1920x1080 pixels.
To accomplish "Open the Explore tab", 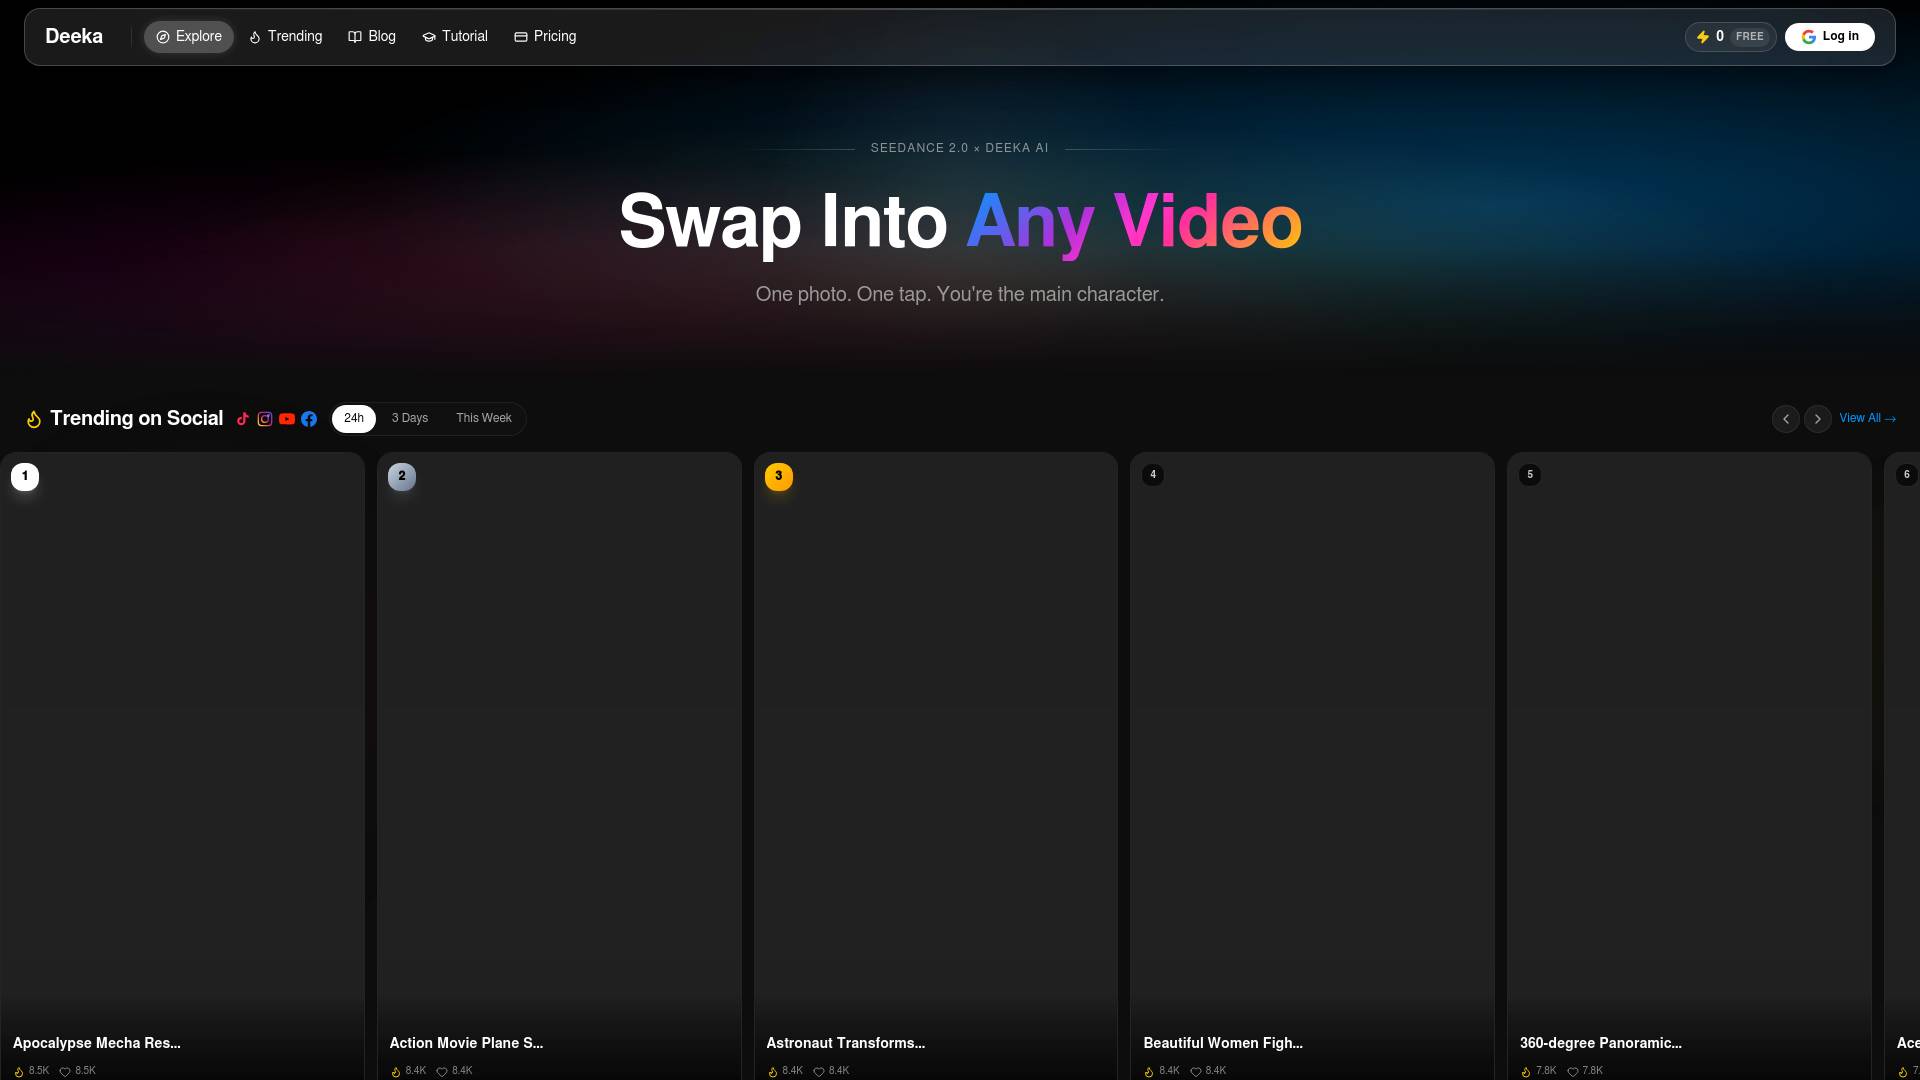I will 189,37.
